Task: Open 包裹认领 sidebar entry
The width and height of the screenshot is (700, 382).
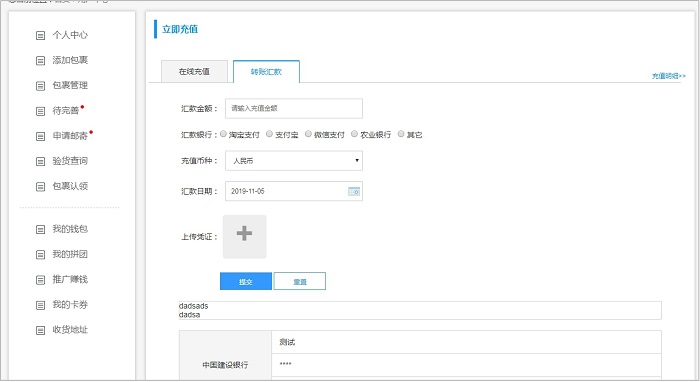Action: click(x=70, y=187)
